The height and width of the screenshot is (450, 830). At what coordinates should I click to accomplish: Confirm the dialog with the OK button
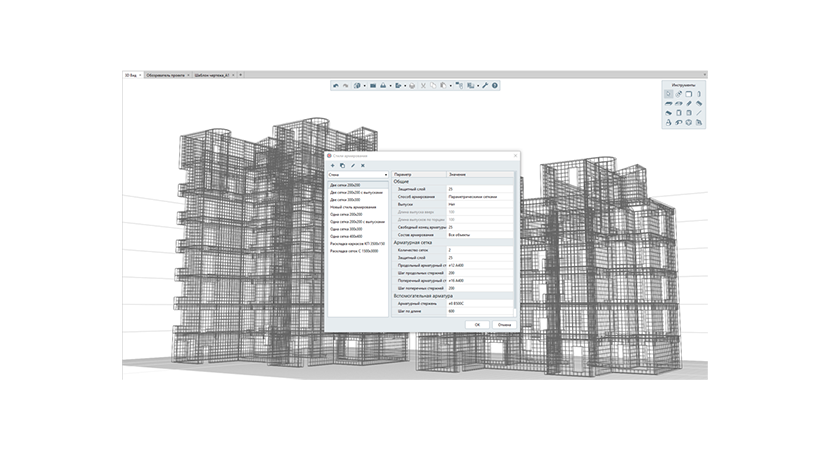point(477,325)
